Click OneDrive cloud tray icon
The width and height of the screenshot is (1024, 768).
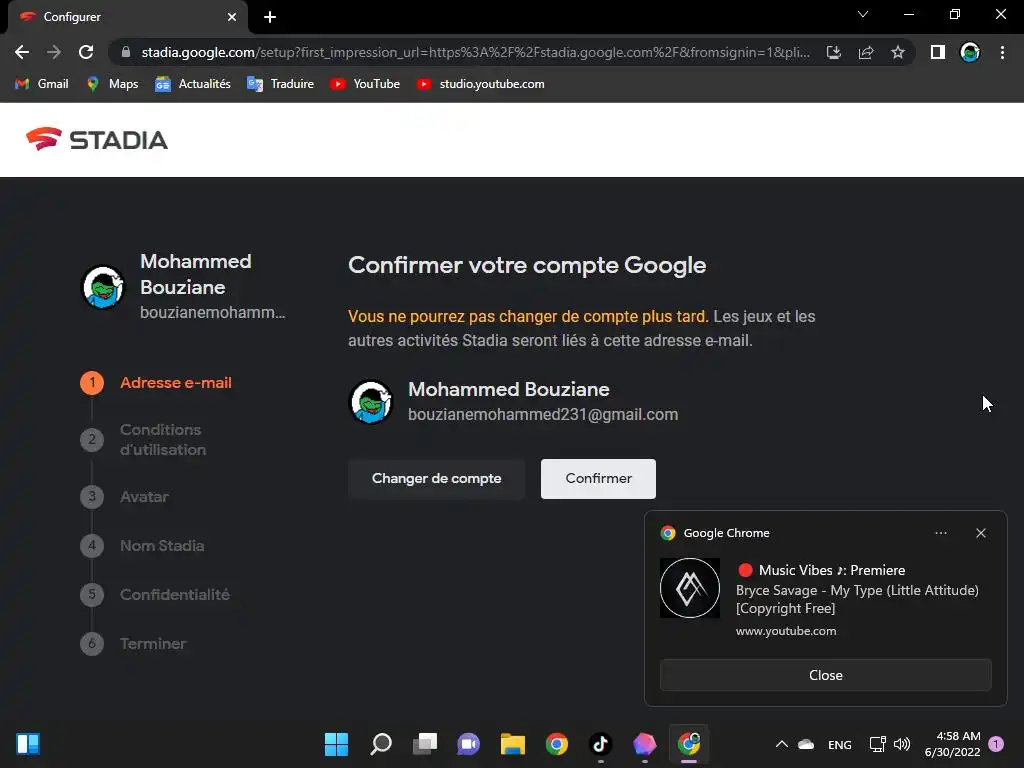coord(807,744)
